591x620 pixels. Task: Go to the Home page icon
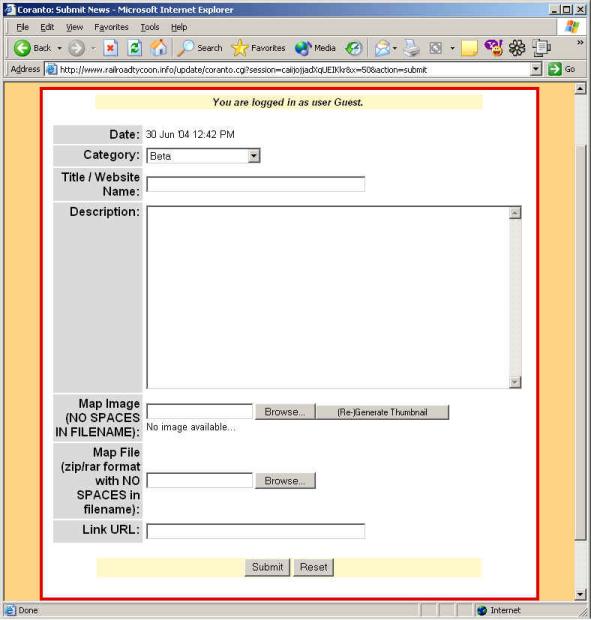coord(159,48)
